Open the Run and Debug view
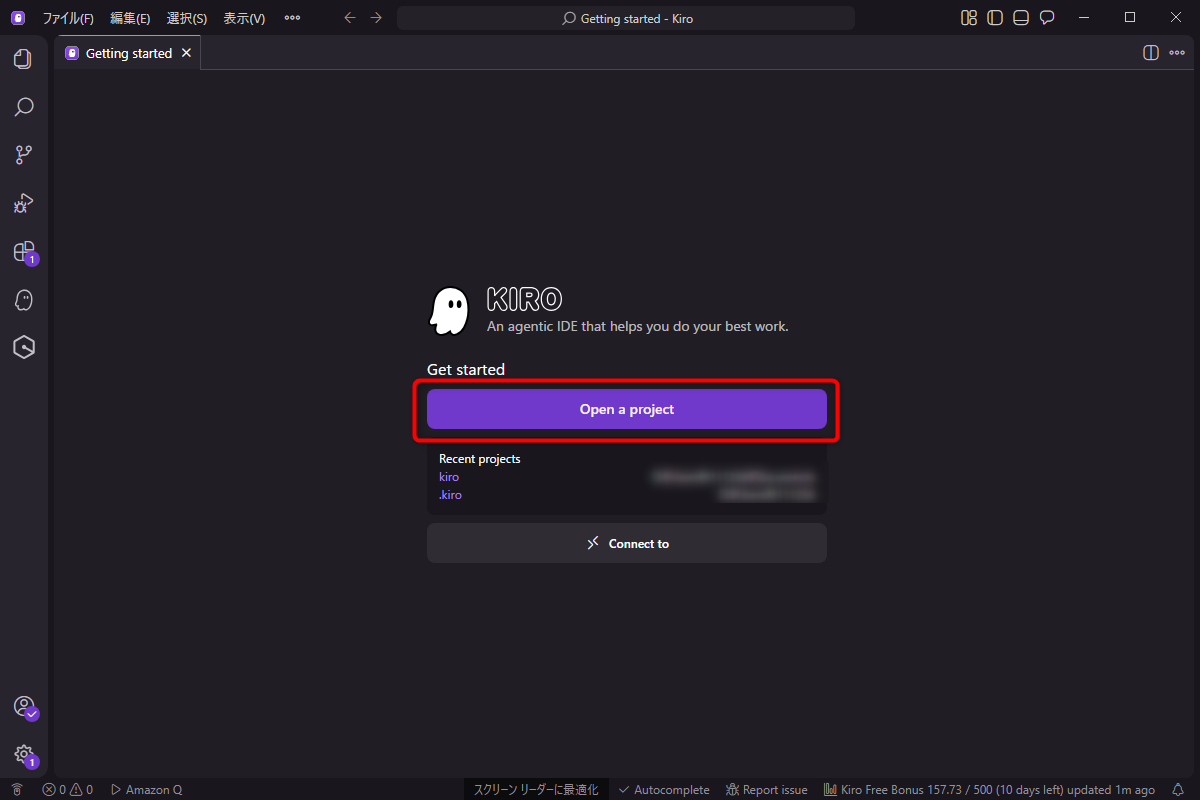The width and height of the screenshot is (1200, 800). (24, 203)
